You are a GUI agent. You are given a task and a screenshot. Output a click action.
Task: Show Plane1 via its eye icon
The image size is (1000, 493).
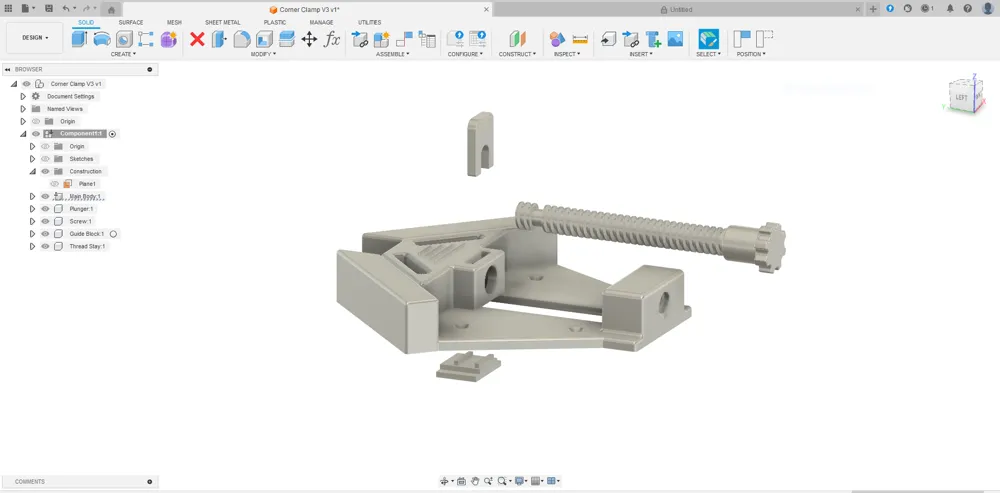click(x=54, y=184)
